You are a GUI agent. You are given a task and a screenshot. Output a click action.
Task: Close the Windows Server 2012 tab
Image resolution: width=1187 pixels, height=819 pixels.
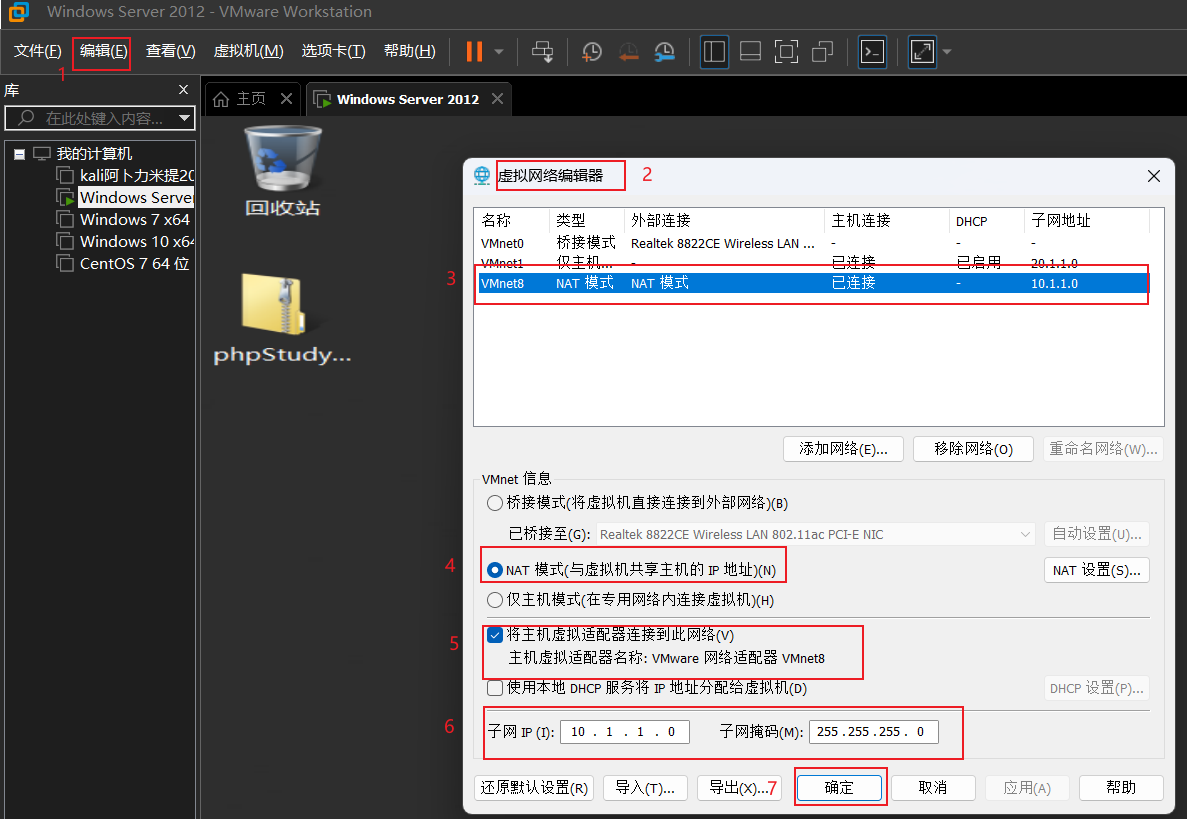497,98
